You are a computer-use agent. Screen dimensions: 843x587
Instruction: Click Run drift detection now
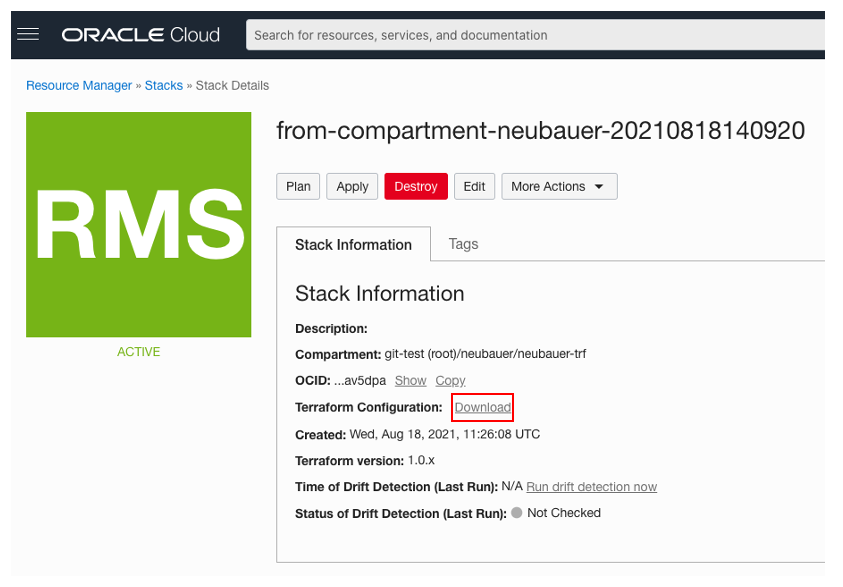pos(591,487)
